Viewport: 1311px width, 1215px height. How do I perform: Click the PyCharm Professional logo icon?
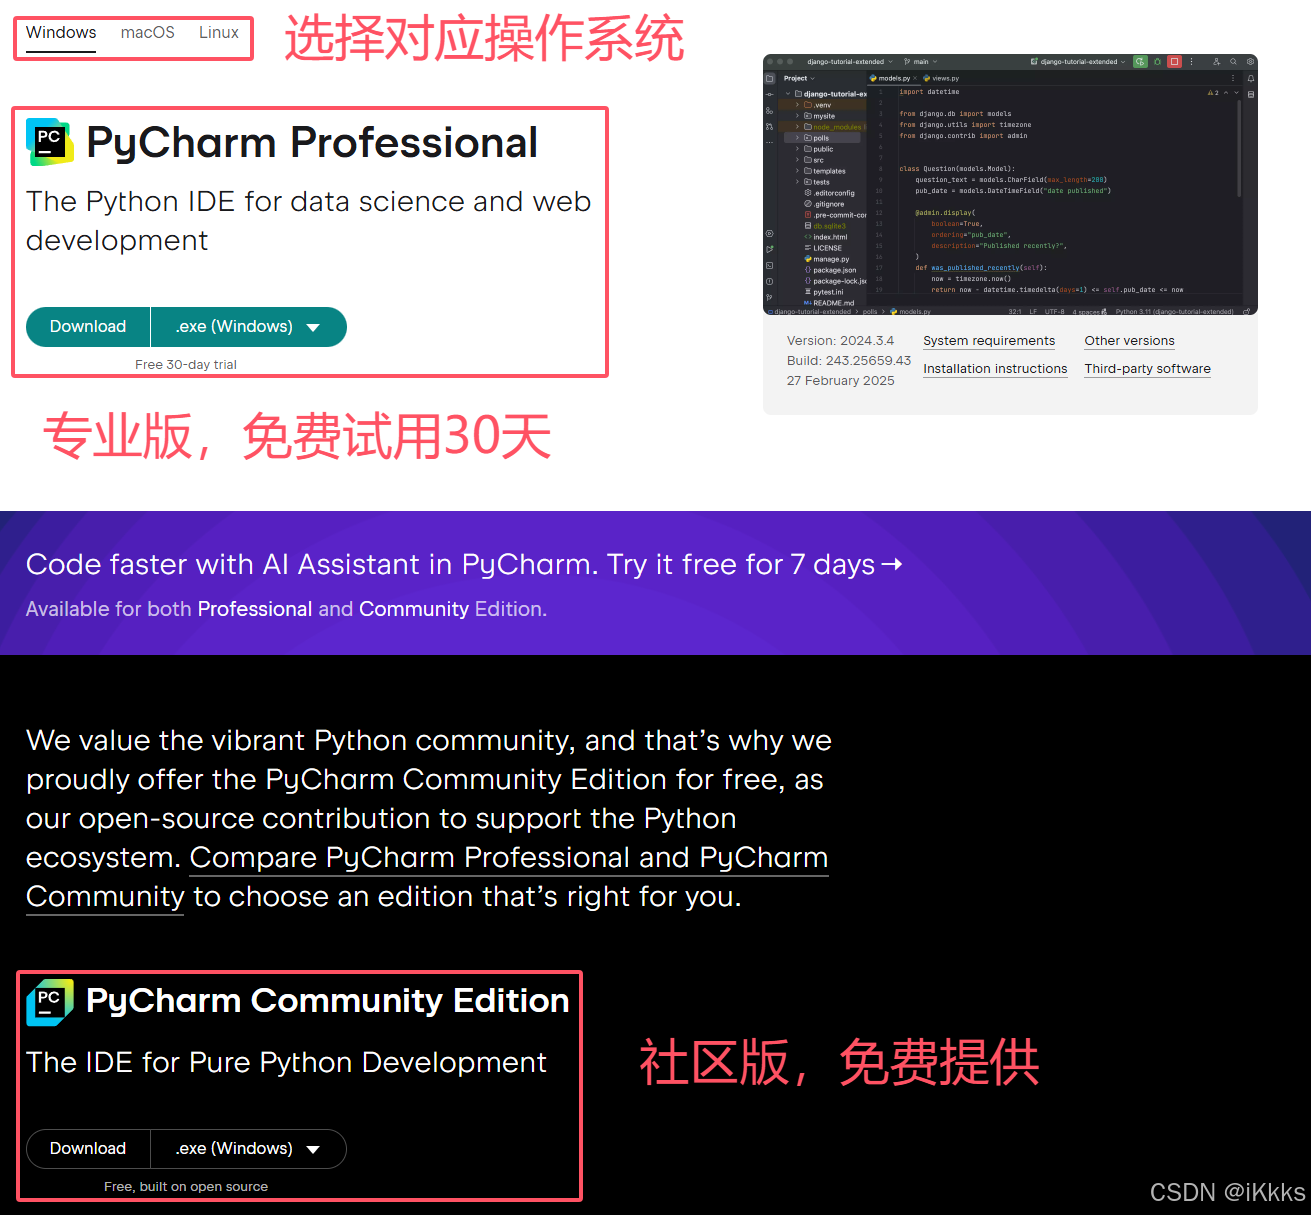tap(50, 142)
